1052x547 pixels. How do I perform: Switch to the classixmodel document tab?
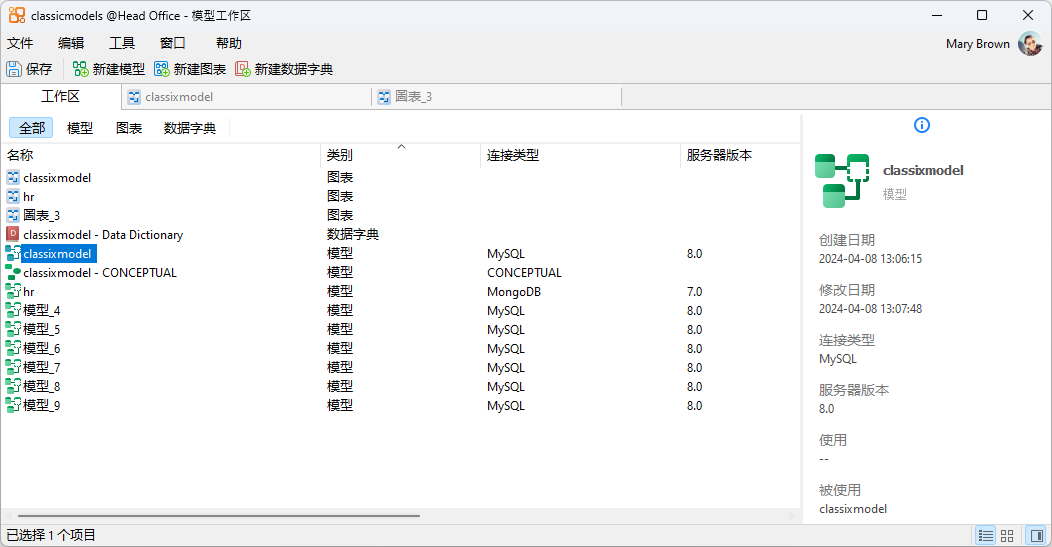pyautogui.click(x=246, y=97)
